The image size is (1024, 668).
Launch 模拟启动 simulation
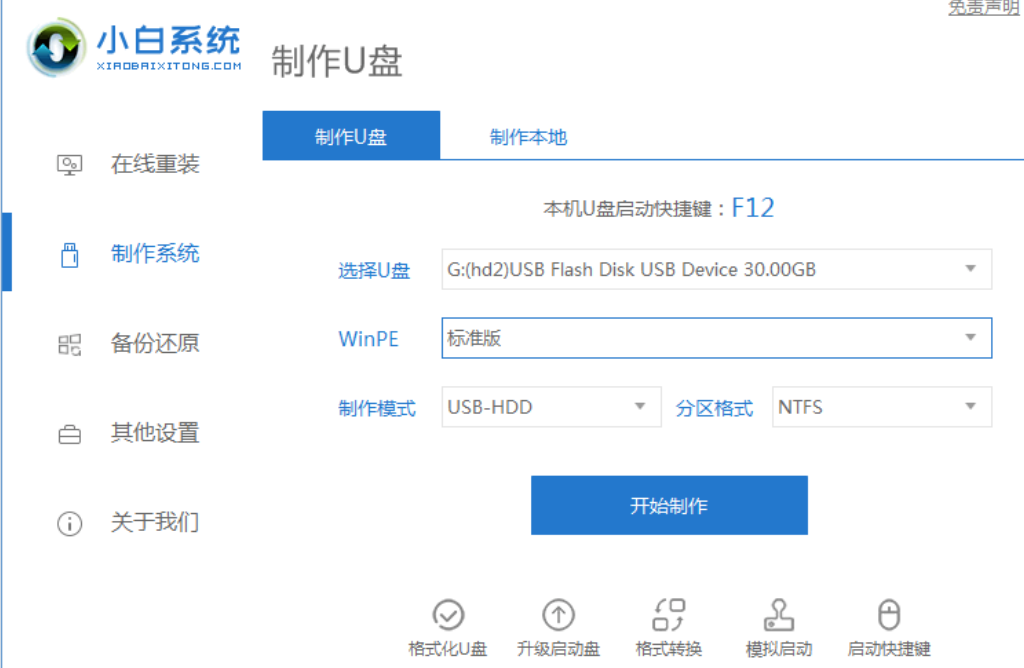click(x=779, y=625)
